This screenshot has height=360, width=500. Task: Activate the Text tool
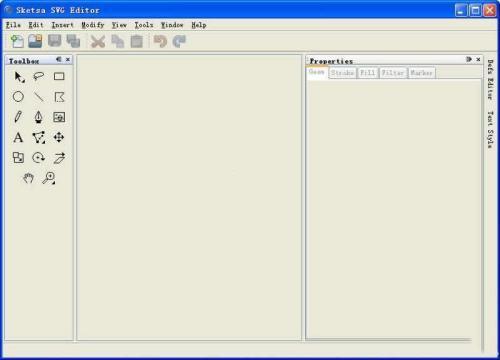click(x=18, y=137)
